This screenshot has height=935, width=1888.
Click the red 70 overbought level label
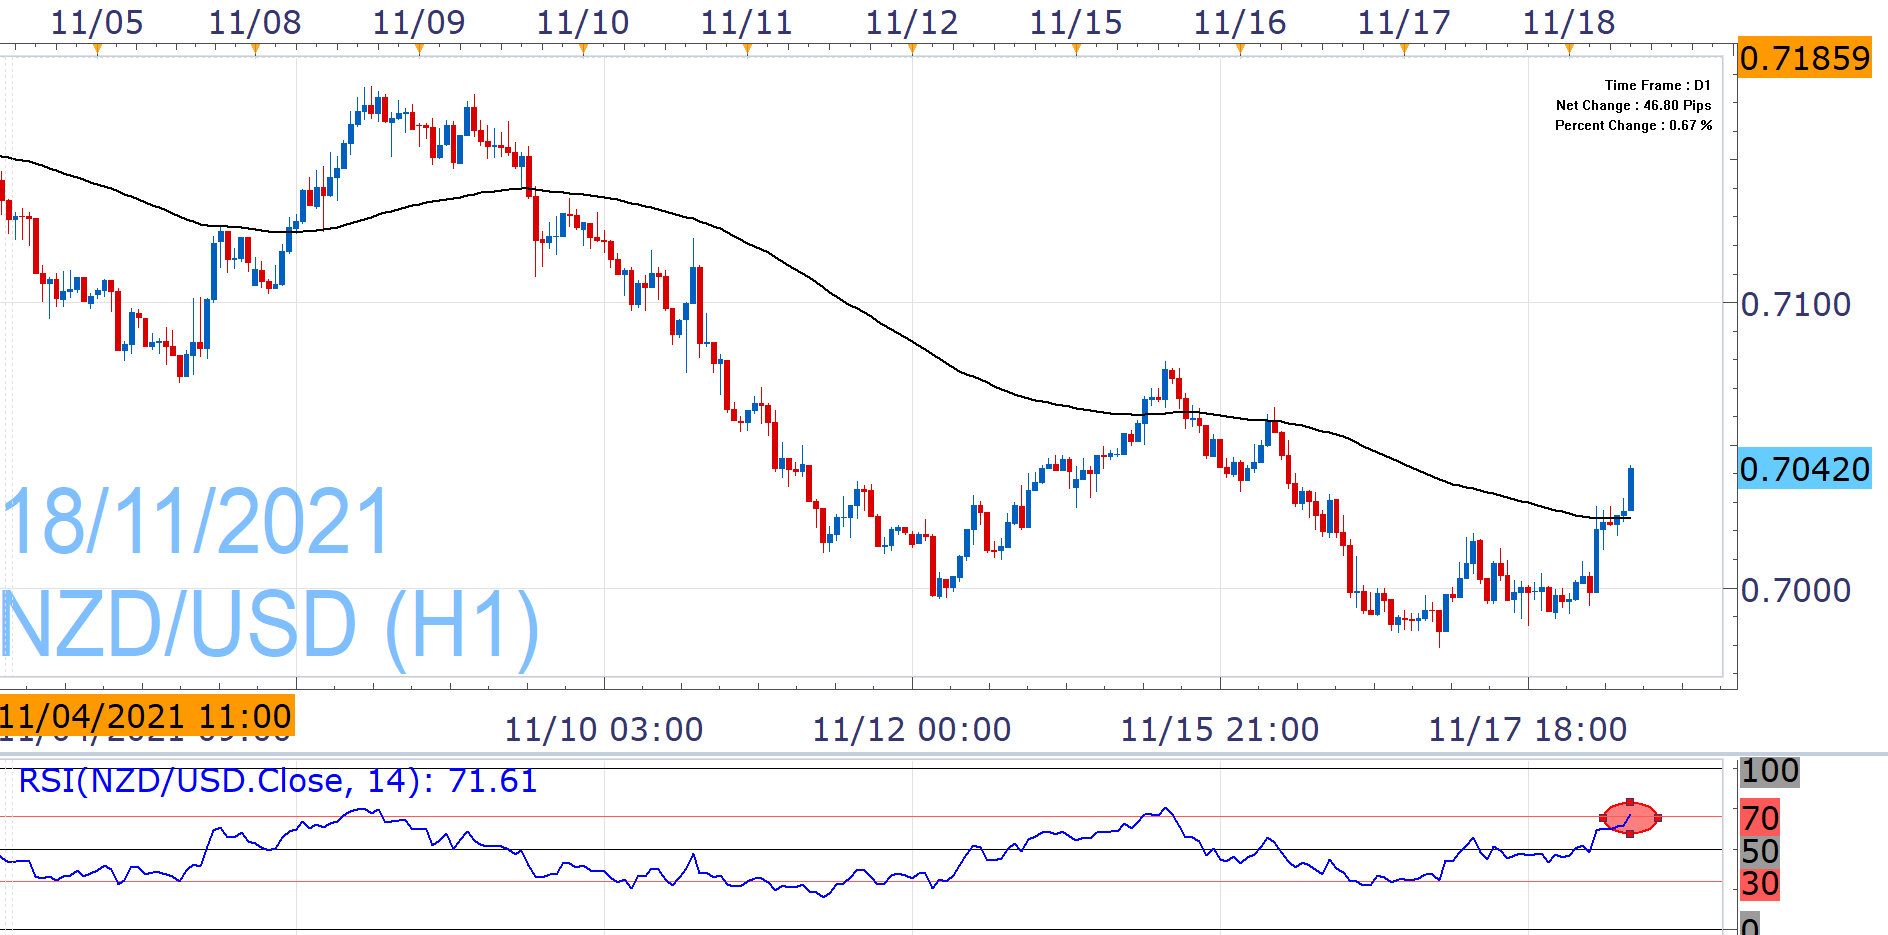pyautogui.click(x=1760, y=818)
